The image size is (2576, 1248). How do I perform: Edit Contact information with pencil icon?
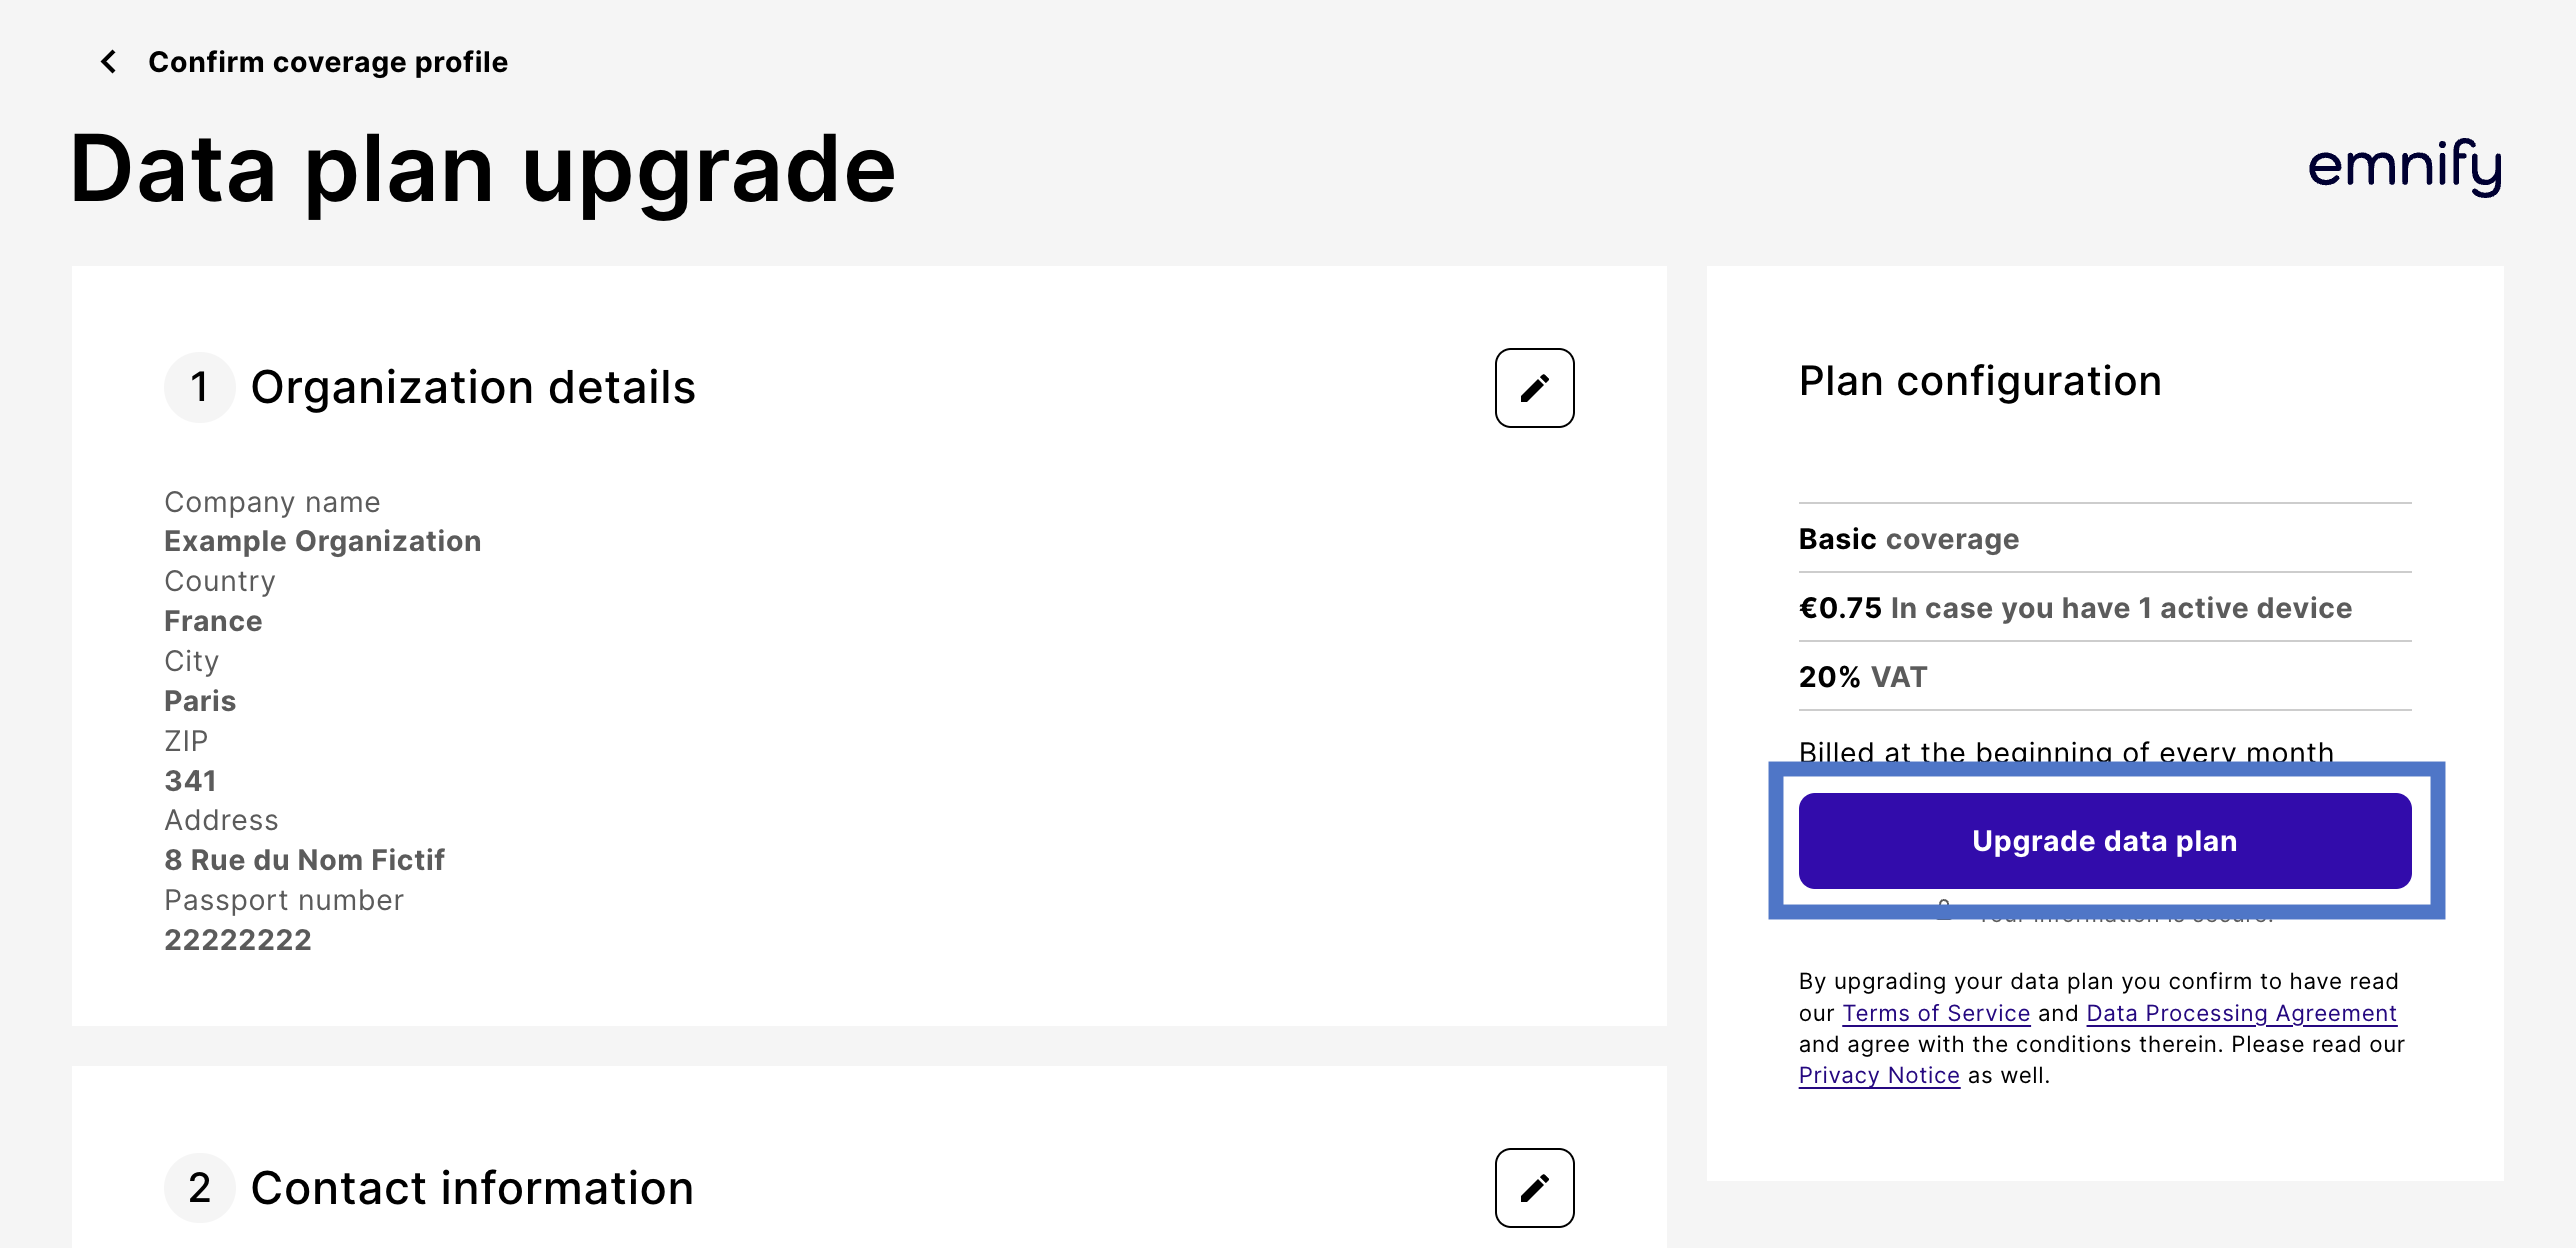1534,1187
